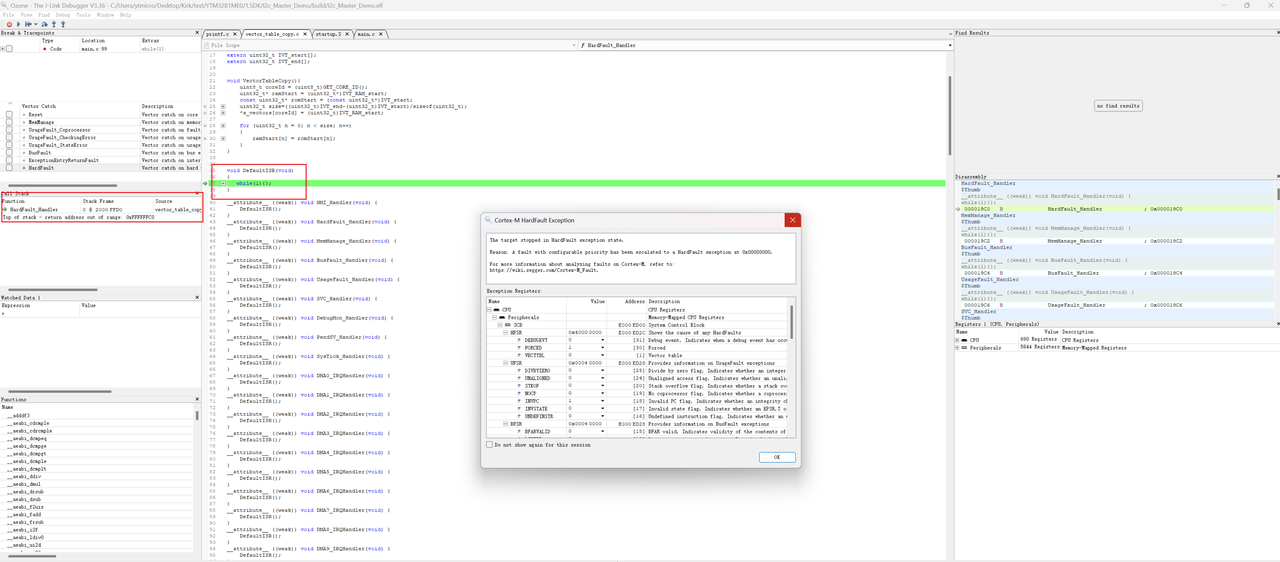Screen dimensions: 1280x562
Task: Check 'Do not show again for this session'
Action: click(489, 445)
